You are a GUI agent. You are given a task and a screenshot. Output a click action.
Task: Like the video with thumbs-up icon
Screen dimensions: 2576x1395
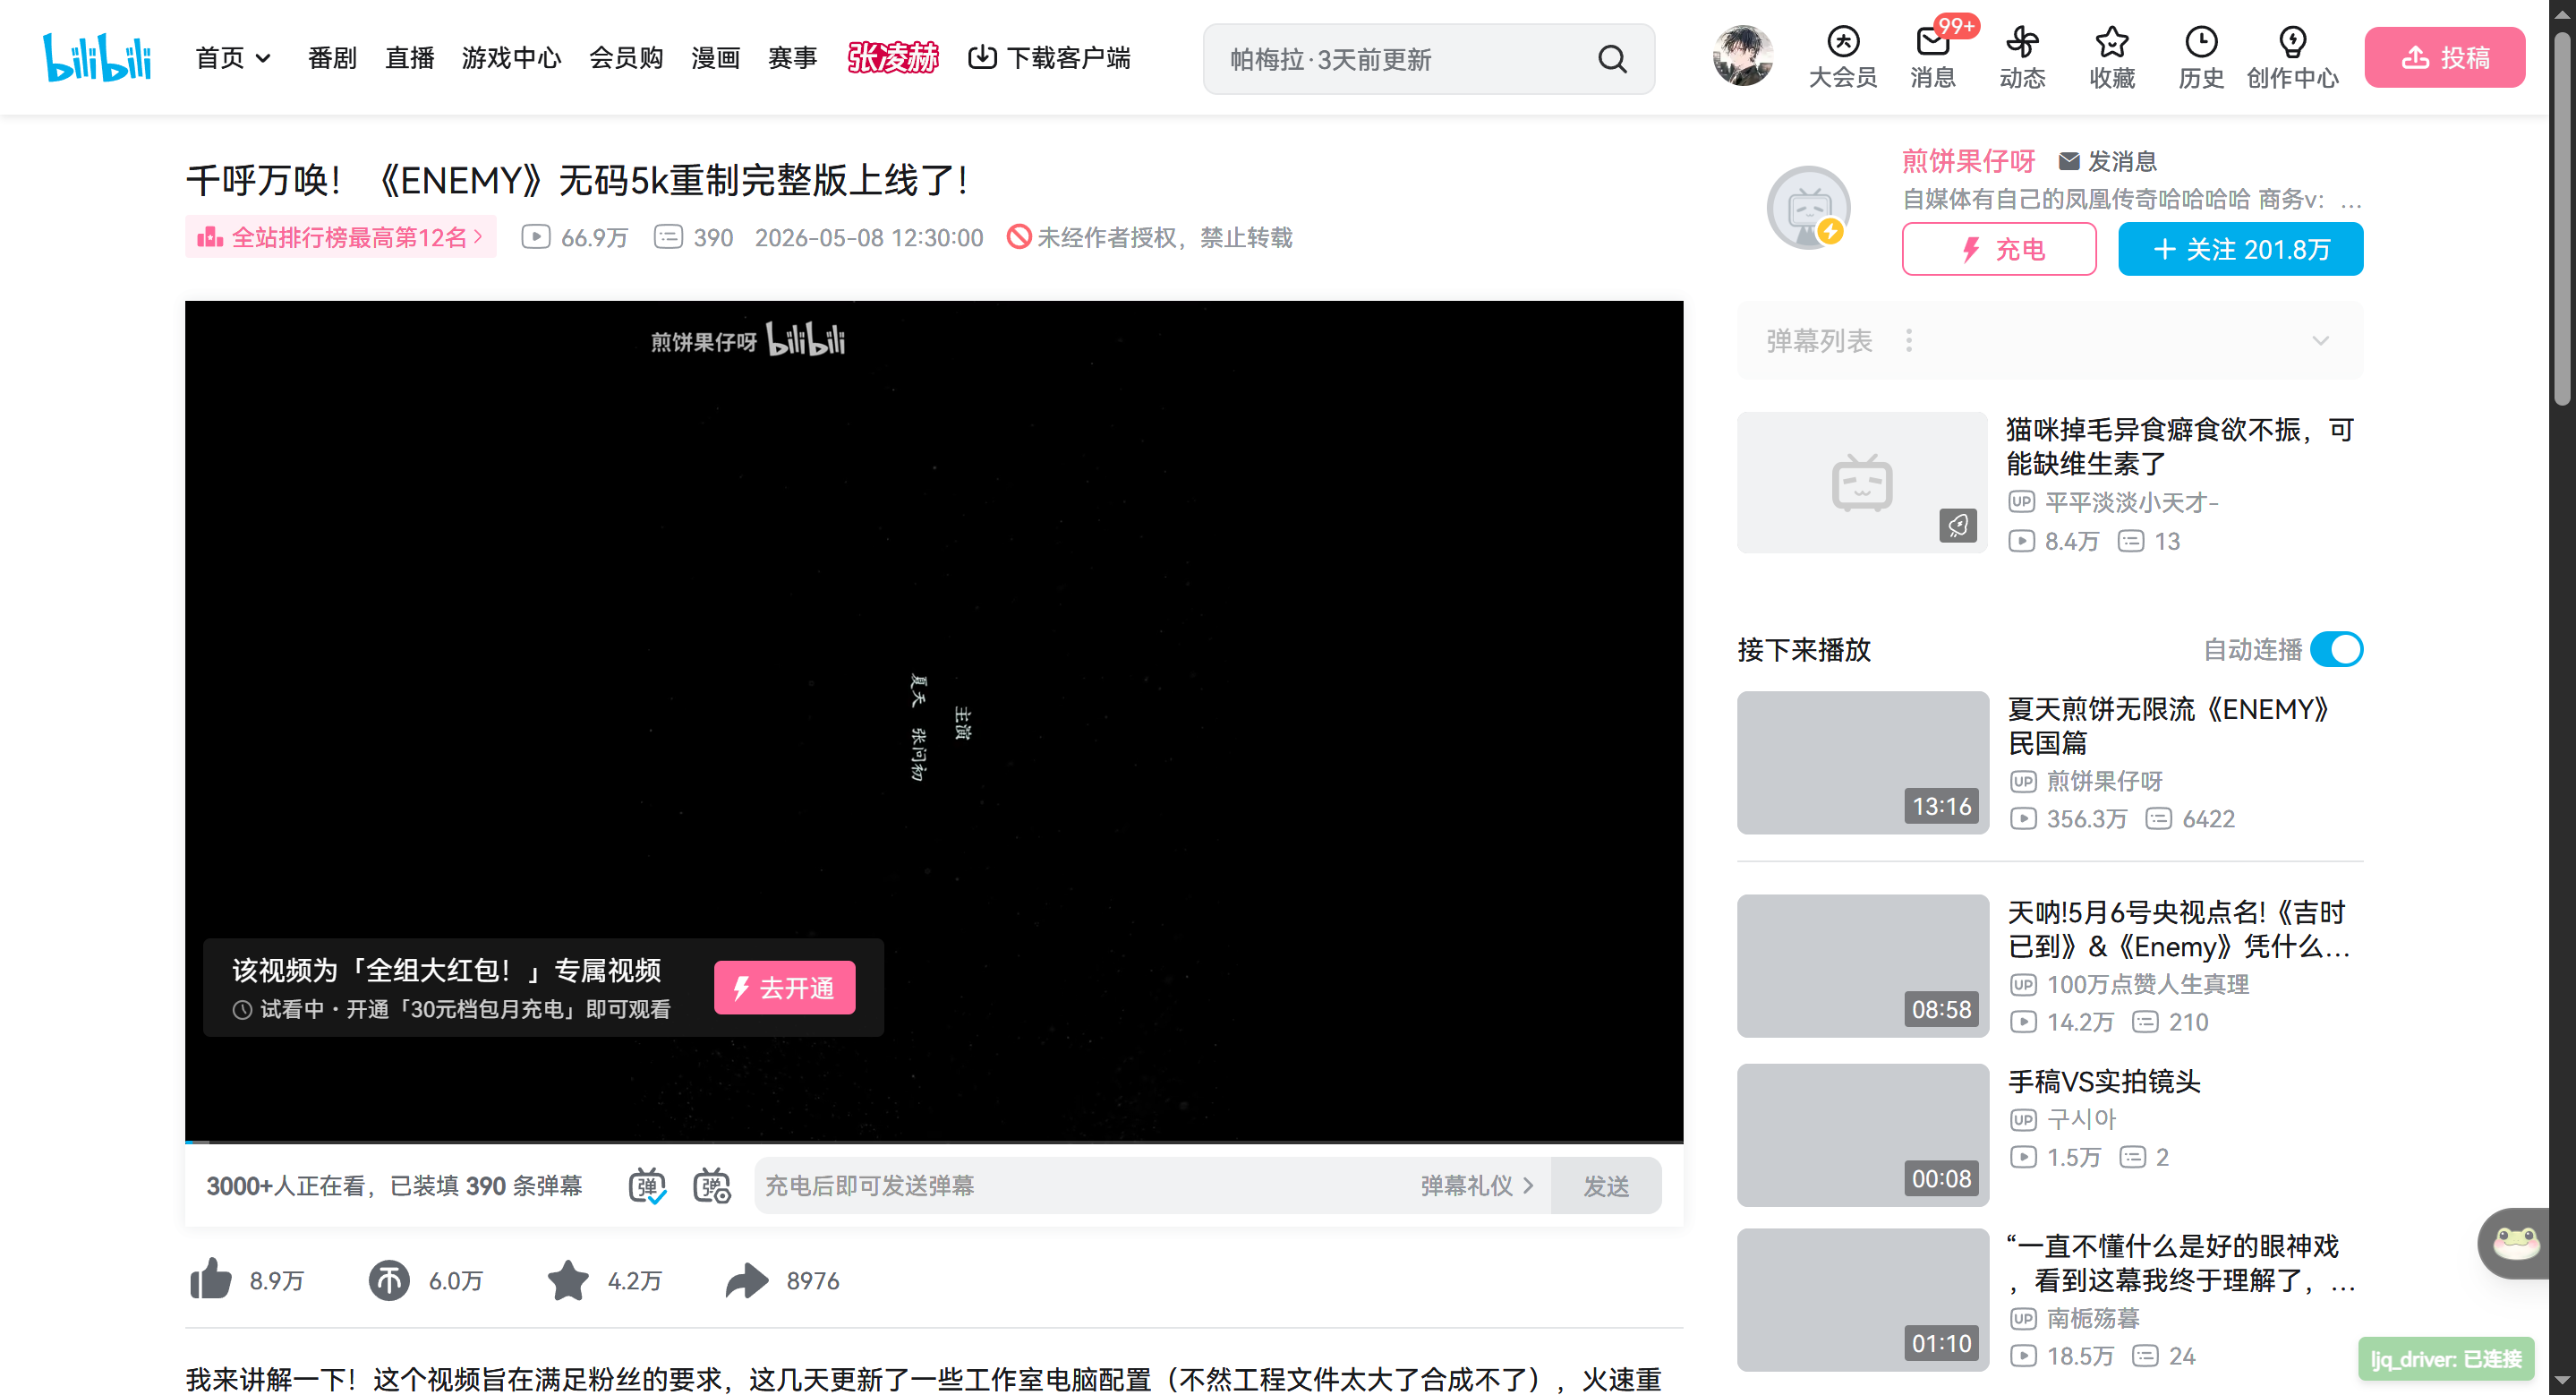210,1279
